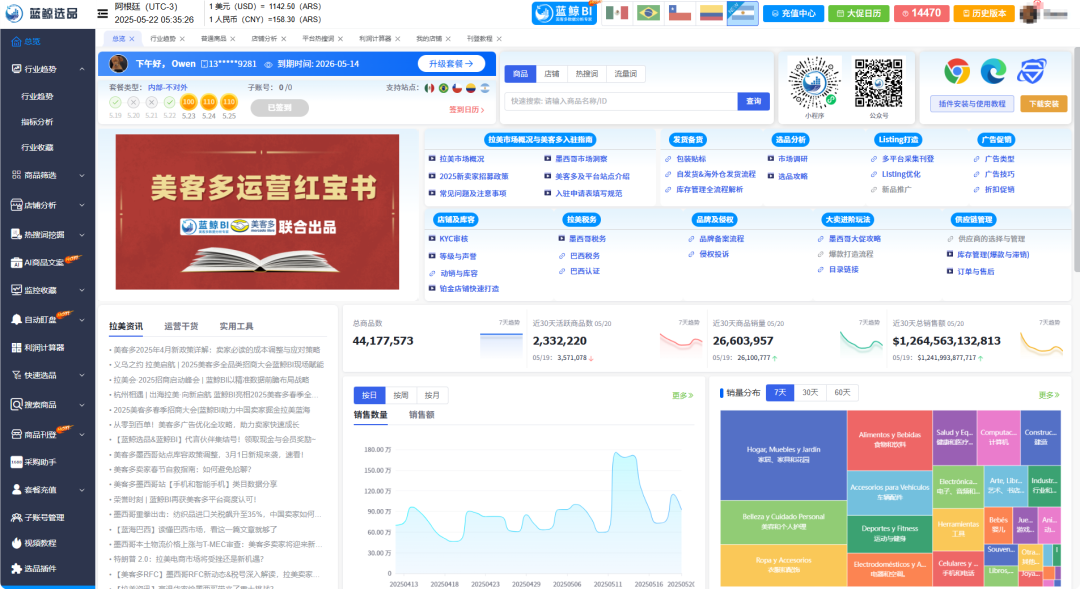The height and width of the screenshot is (589, 1080).
Task: Click the 采购助手 1688 sidebar icon
Action: point(17,462)
